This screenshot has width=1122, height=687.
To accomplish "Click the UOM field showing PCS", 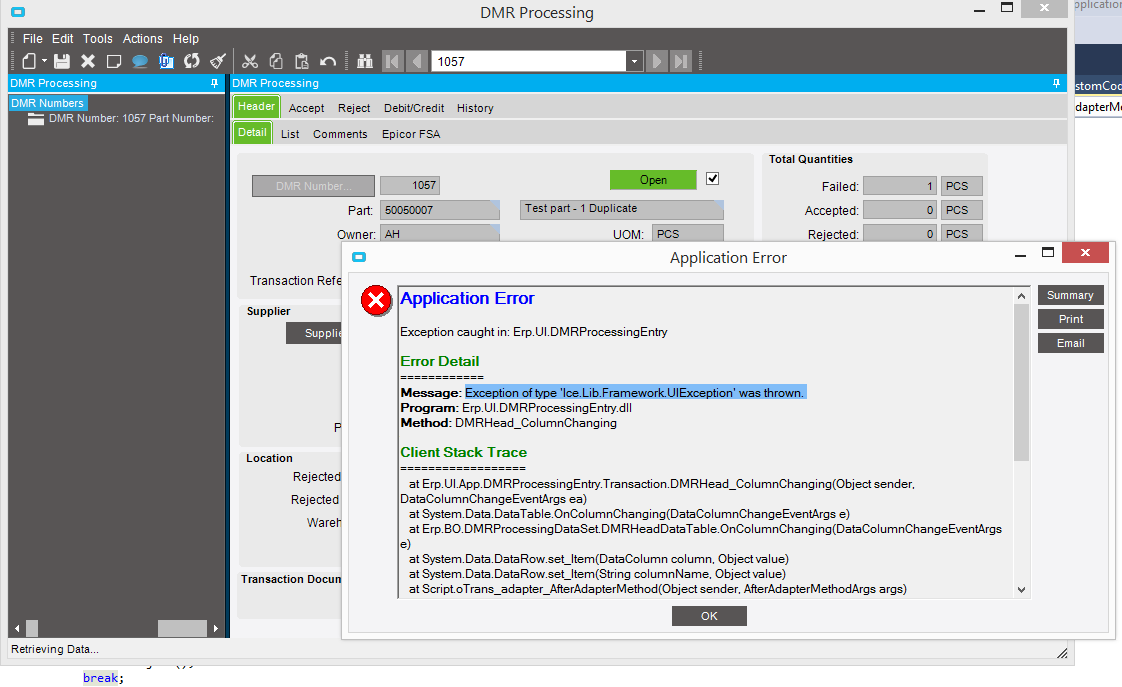I will click(688, 233).
